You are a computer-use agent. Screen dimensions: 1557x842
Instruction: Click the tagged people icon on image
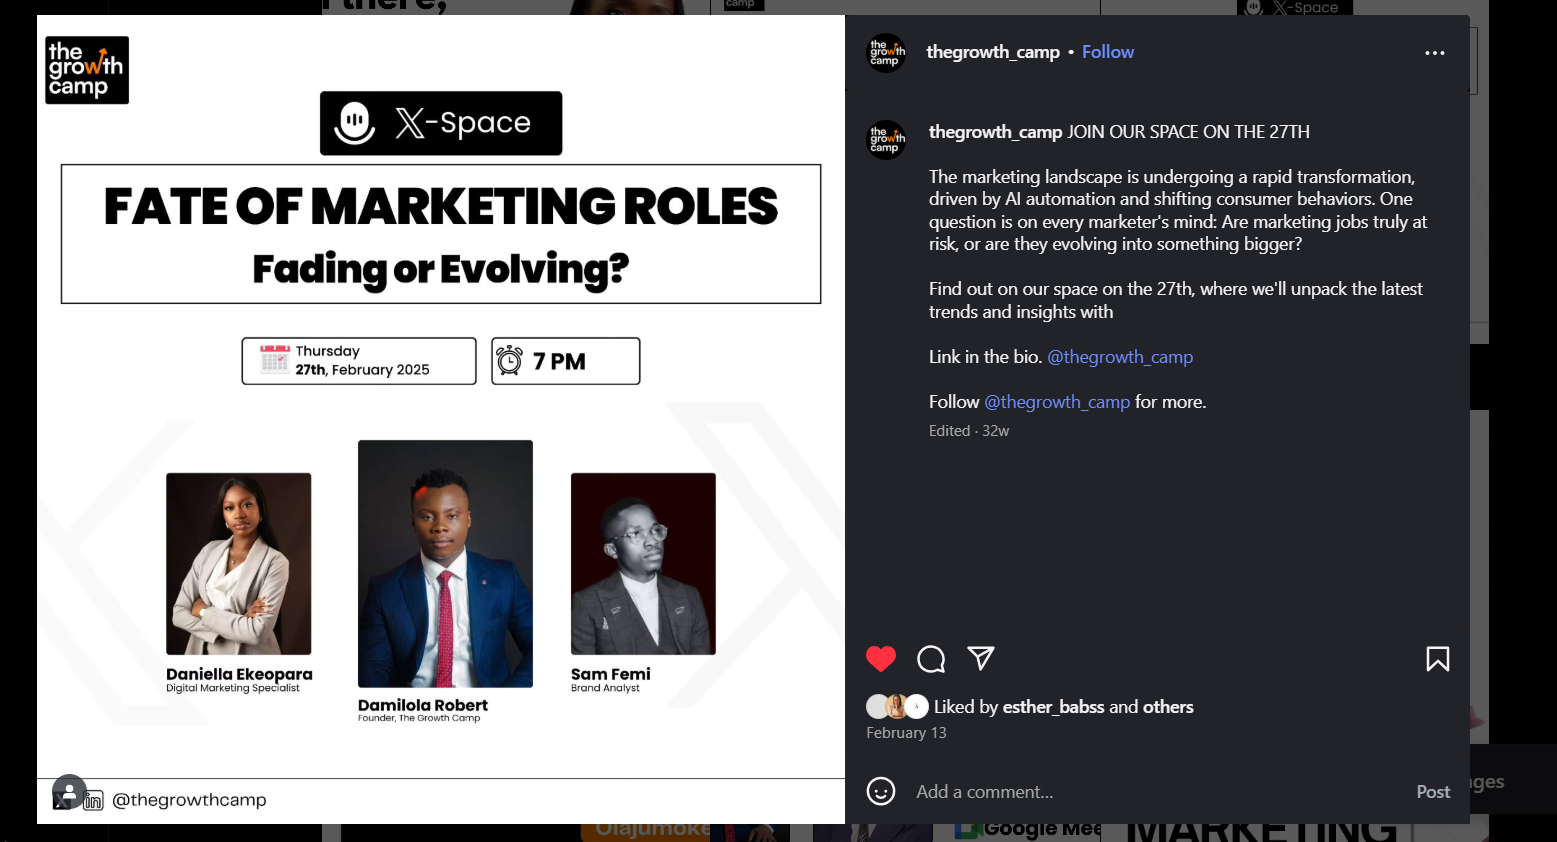click(69, 792)
